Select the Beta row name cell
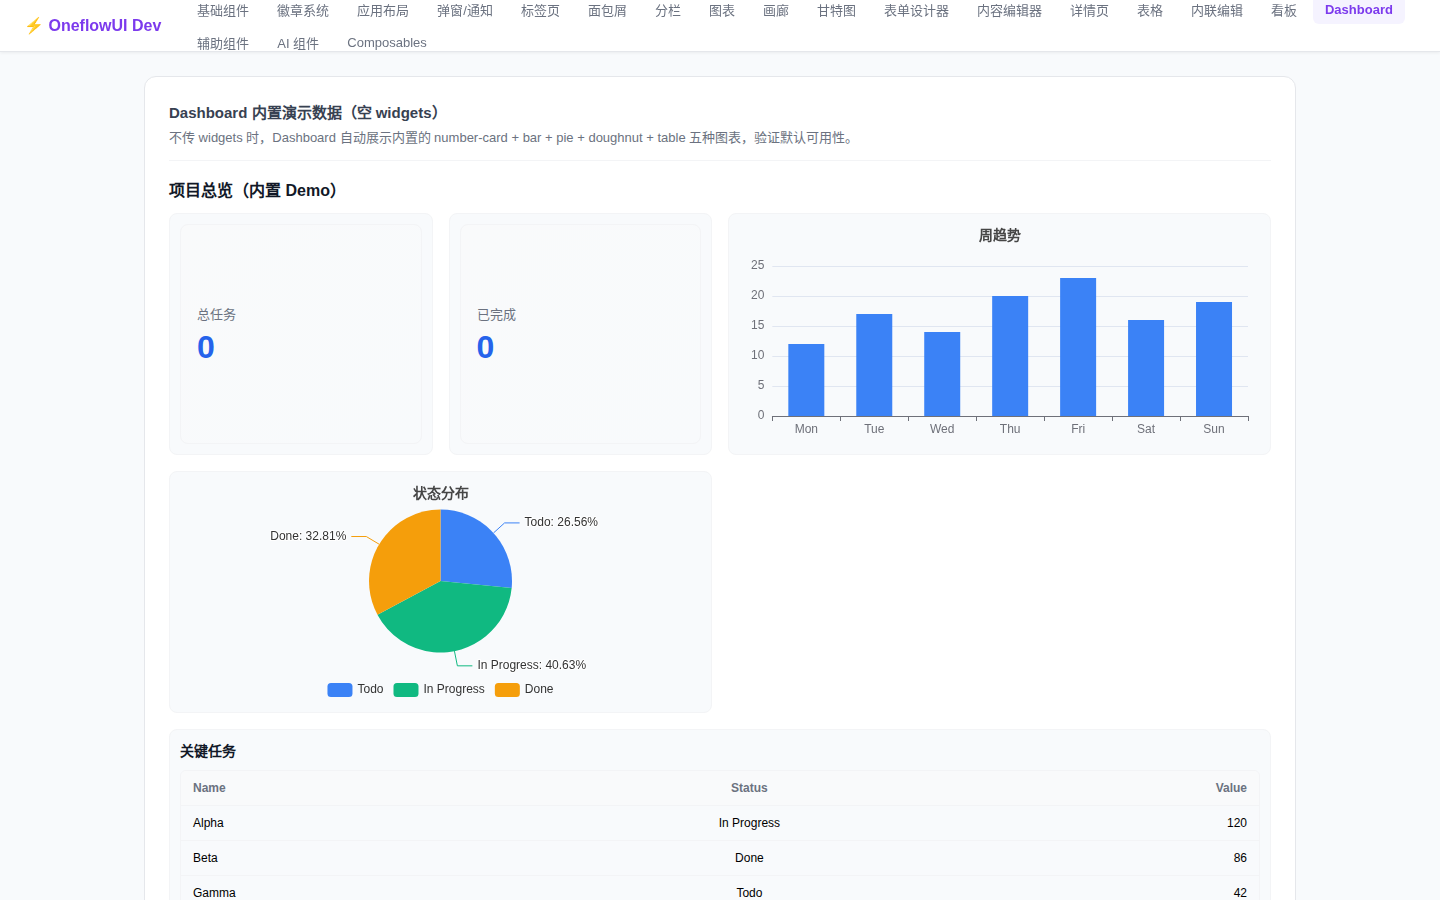1440x900 pixels. pyautogui.click(x=205, y=858)
